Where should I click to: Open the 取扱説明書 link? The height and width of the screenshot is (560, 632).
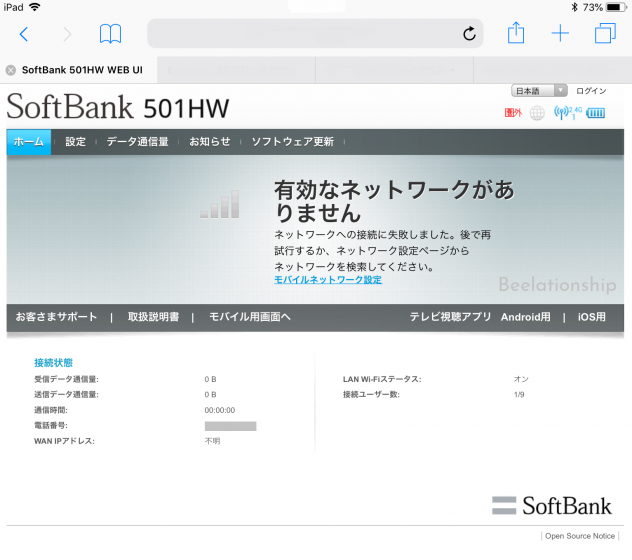[x=154, y=317]
